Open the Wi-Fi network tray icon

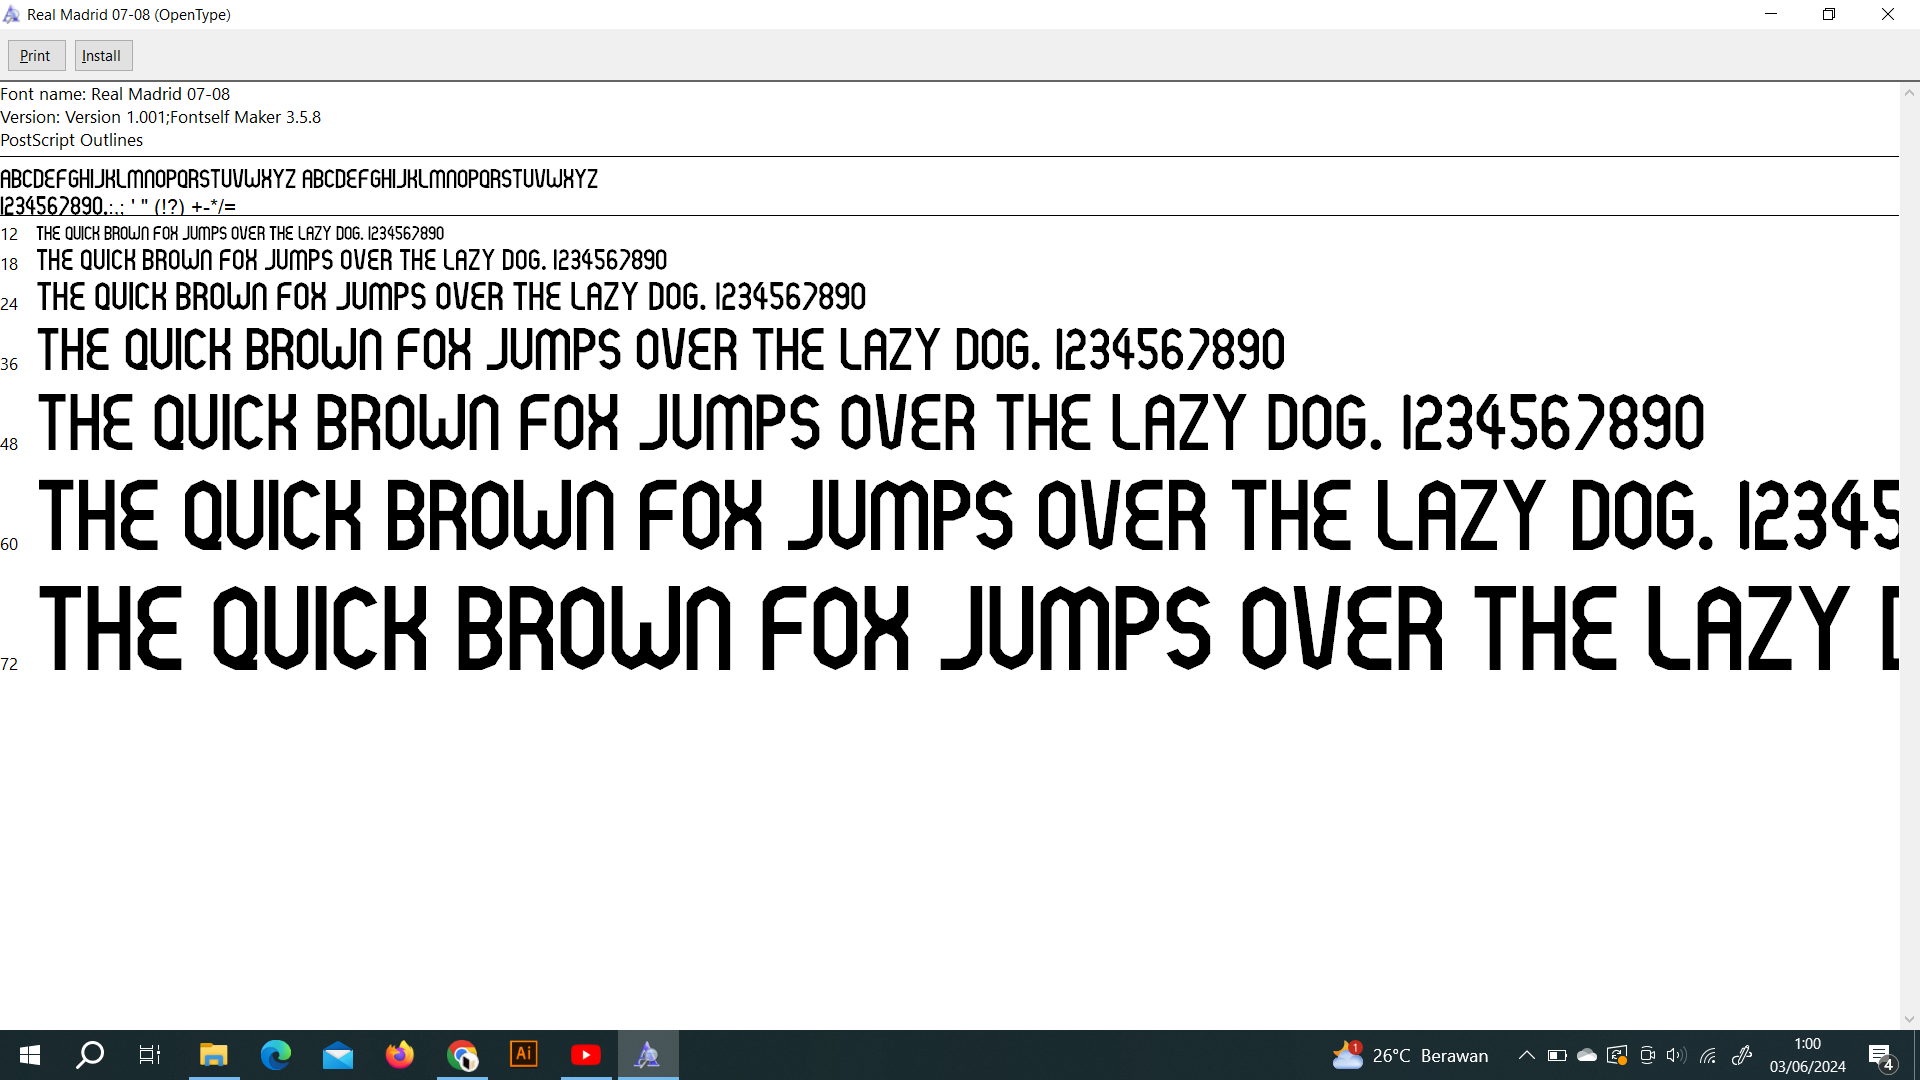pyautogui.click(x=1708, y=1055)
